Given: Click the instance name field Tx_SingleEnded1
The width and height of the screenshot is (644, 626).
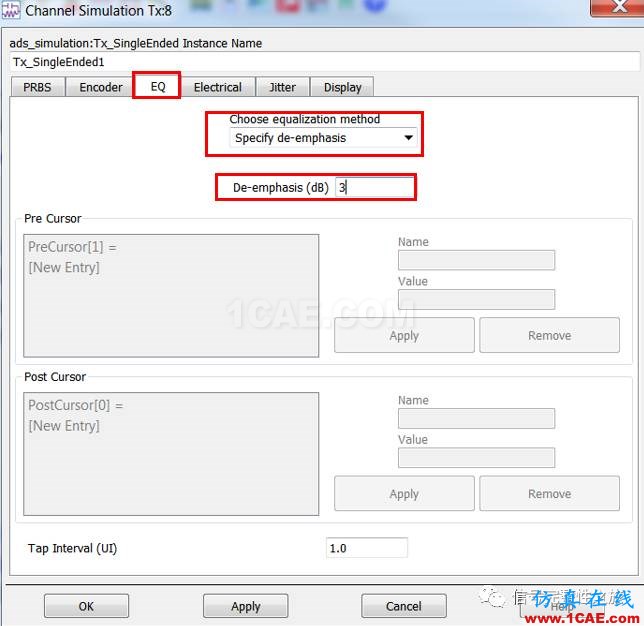Looking at the screenshot, I should coord(324,62).
